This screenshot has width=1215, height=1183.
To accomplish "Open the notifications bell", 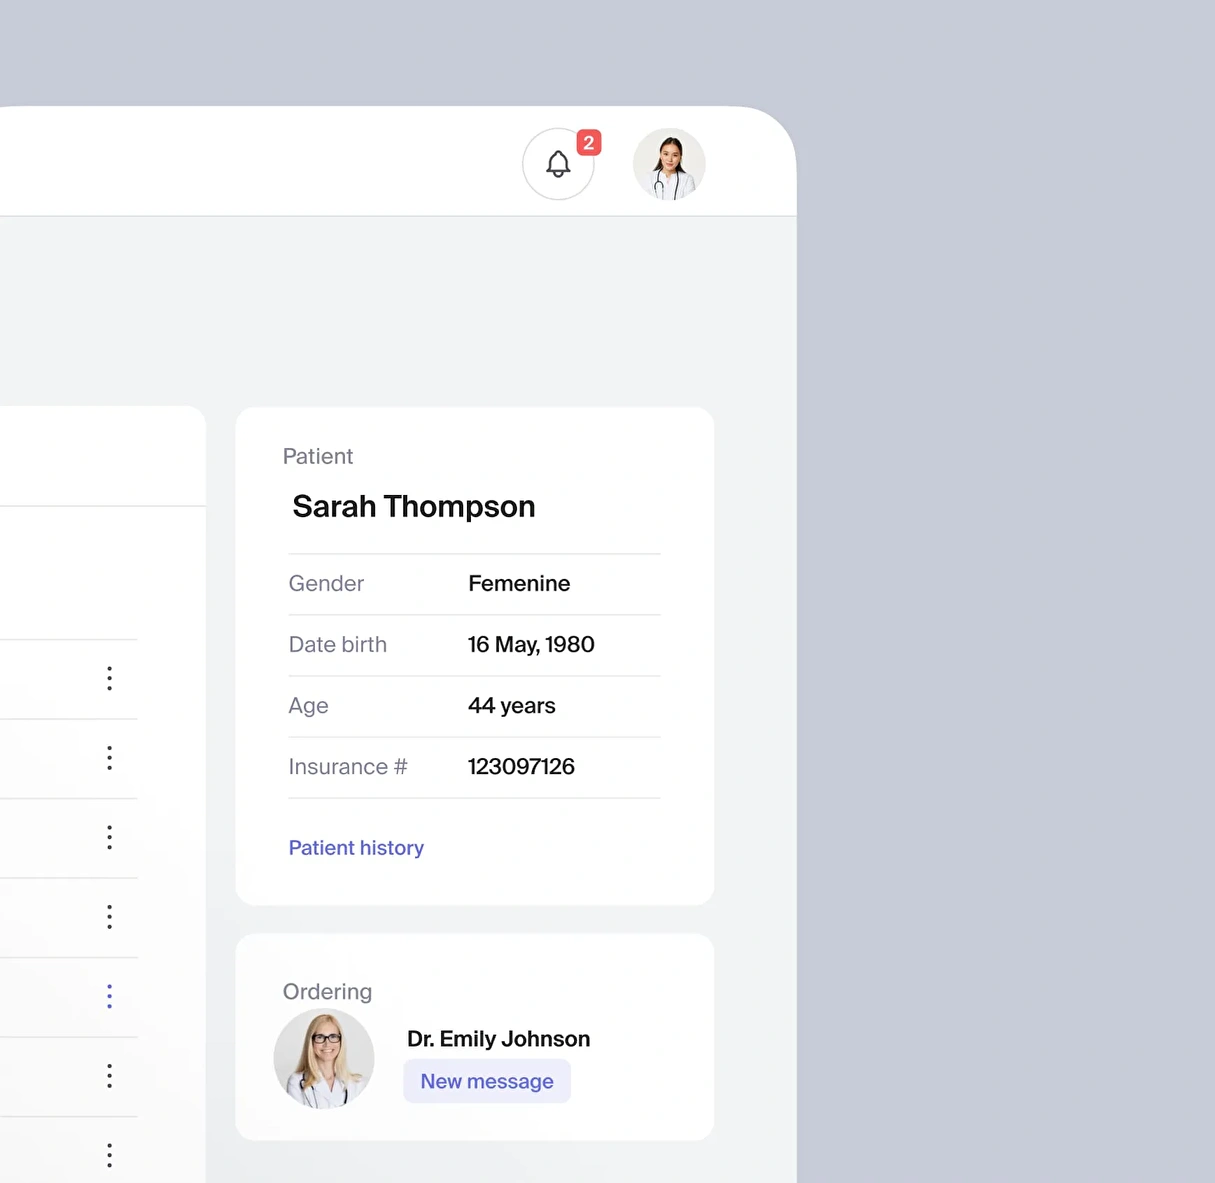I will click(x=558, y=164).
